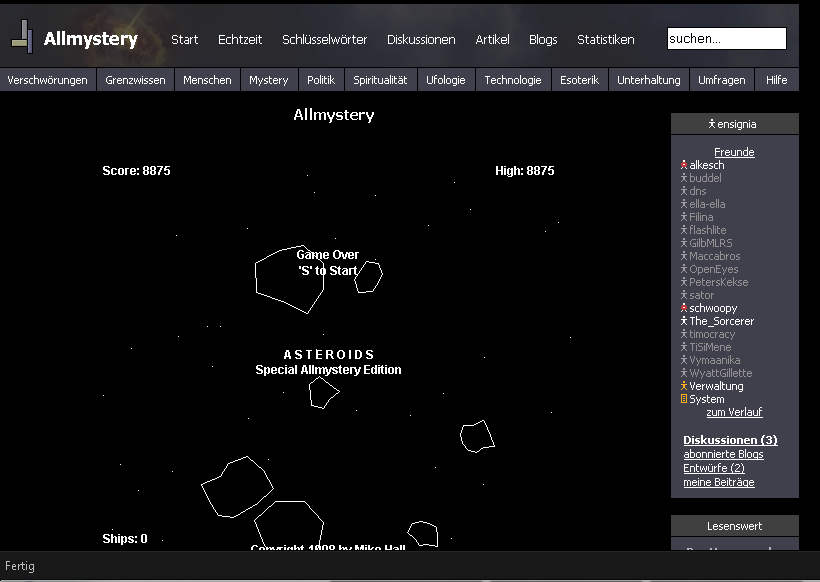Open Diskussionen in the top navigation
The width and height of the screenshot is (820, 582).
(x=421, y=39)
